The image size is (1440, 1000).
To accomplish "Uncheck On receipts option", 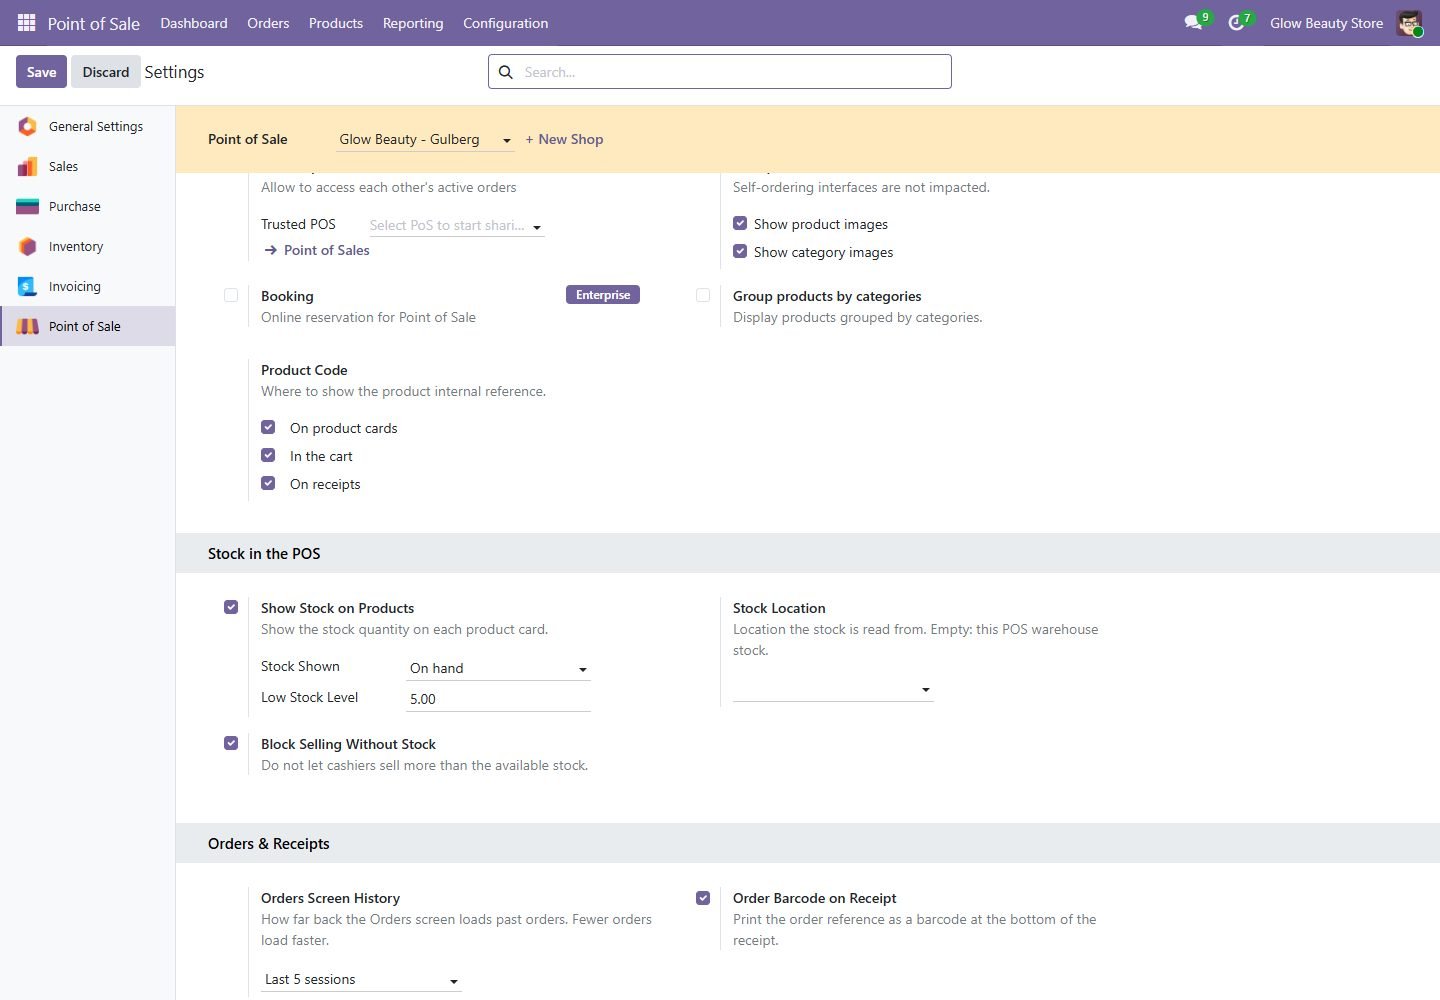I will 268,483.
